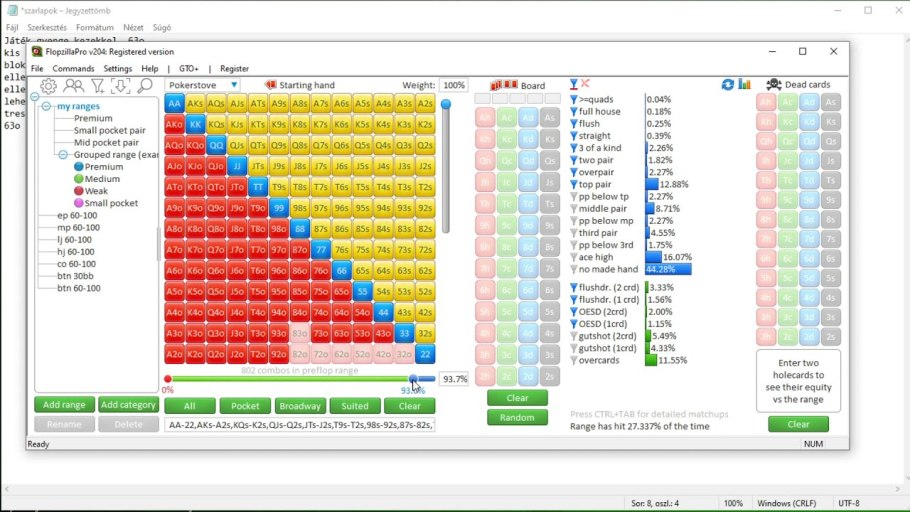Screen dimensions: 910x512
Task: Open the Commands menu
Action: (73, 69)
